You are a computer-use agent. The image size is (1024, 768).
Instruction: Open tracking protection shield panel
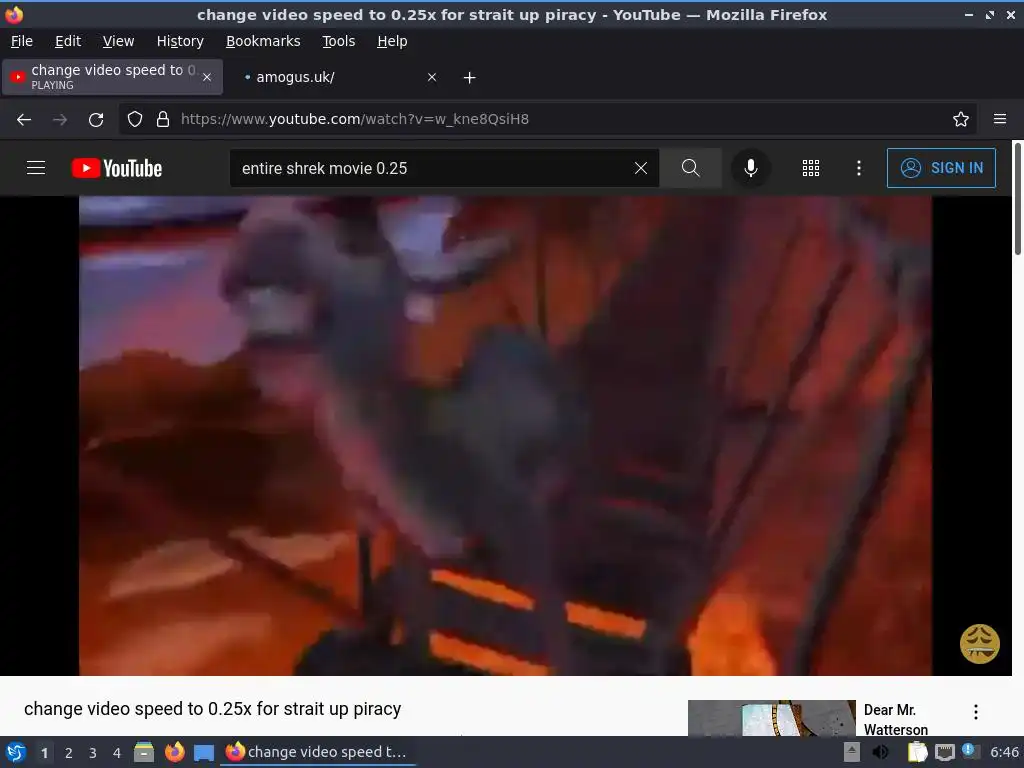tap(135, 119)
